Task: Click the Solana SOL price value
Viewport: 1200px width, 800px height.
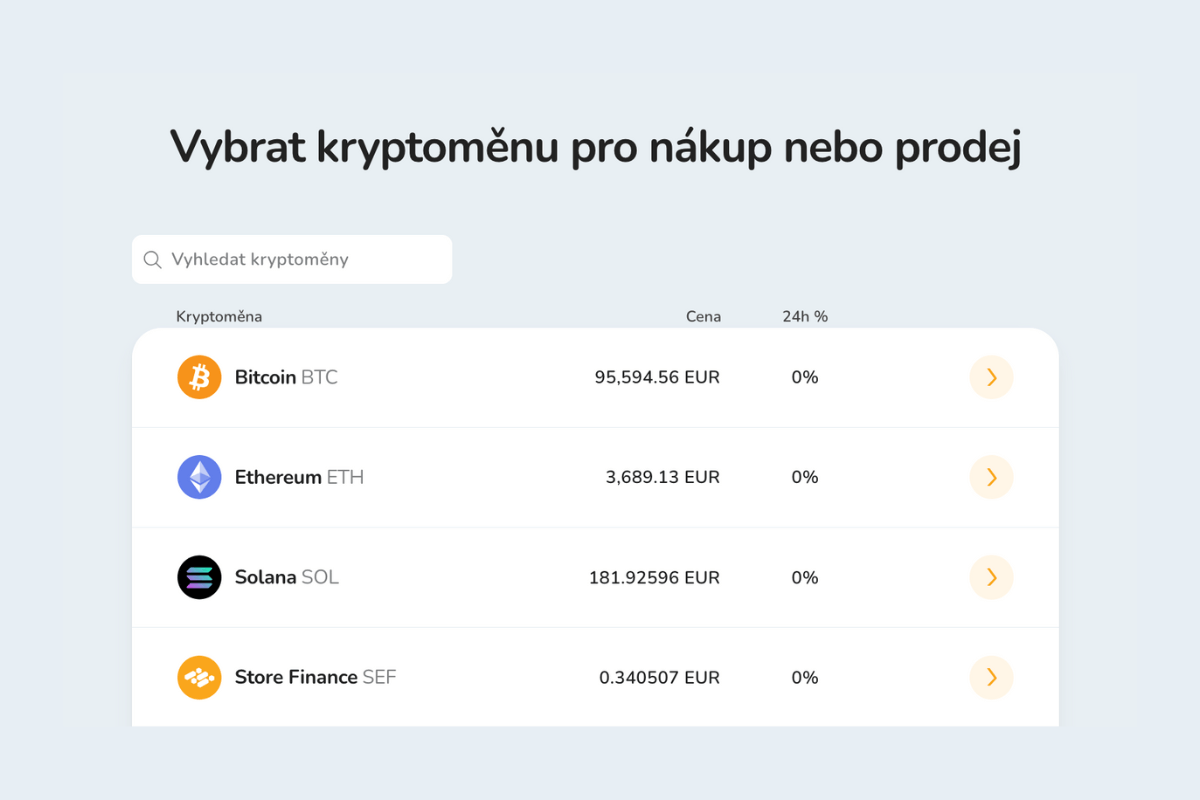Action: pyautogui.click(x=656, y=577)
